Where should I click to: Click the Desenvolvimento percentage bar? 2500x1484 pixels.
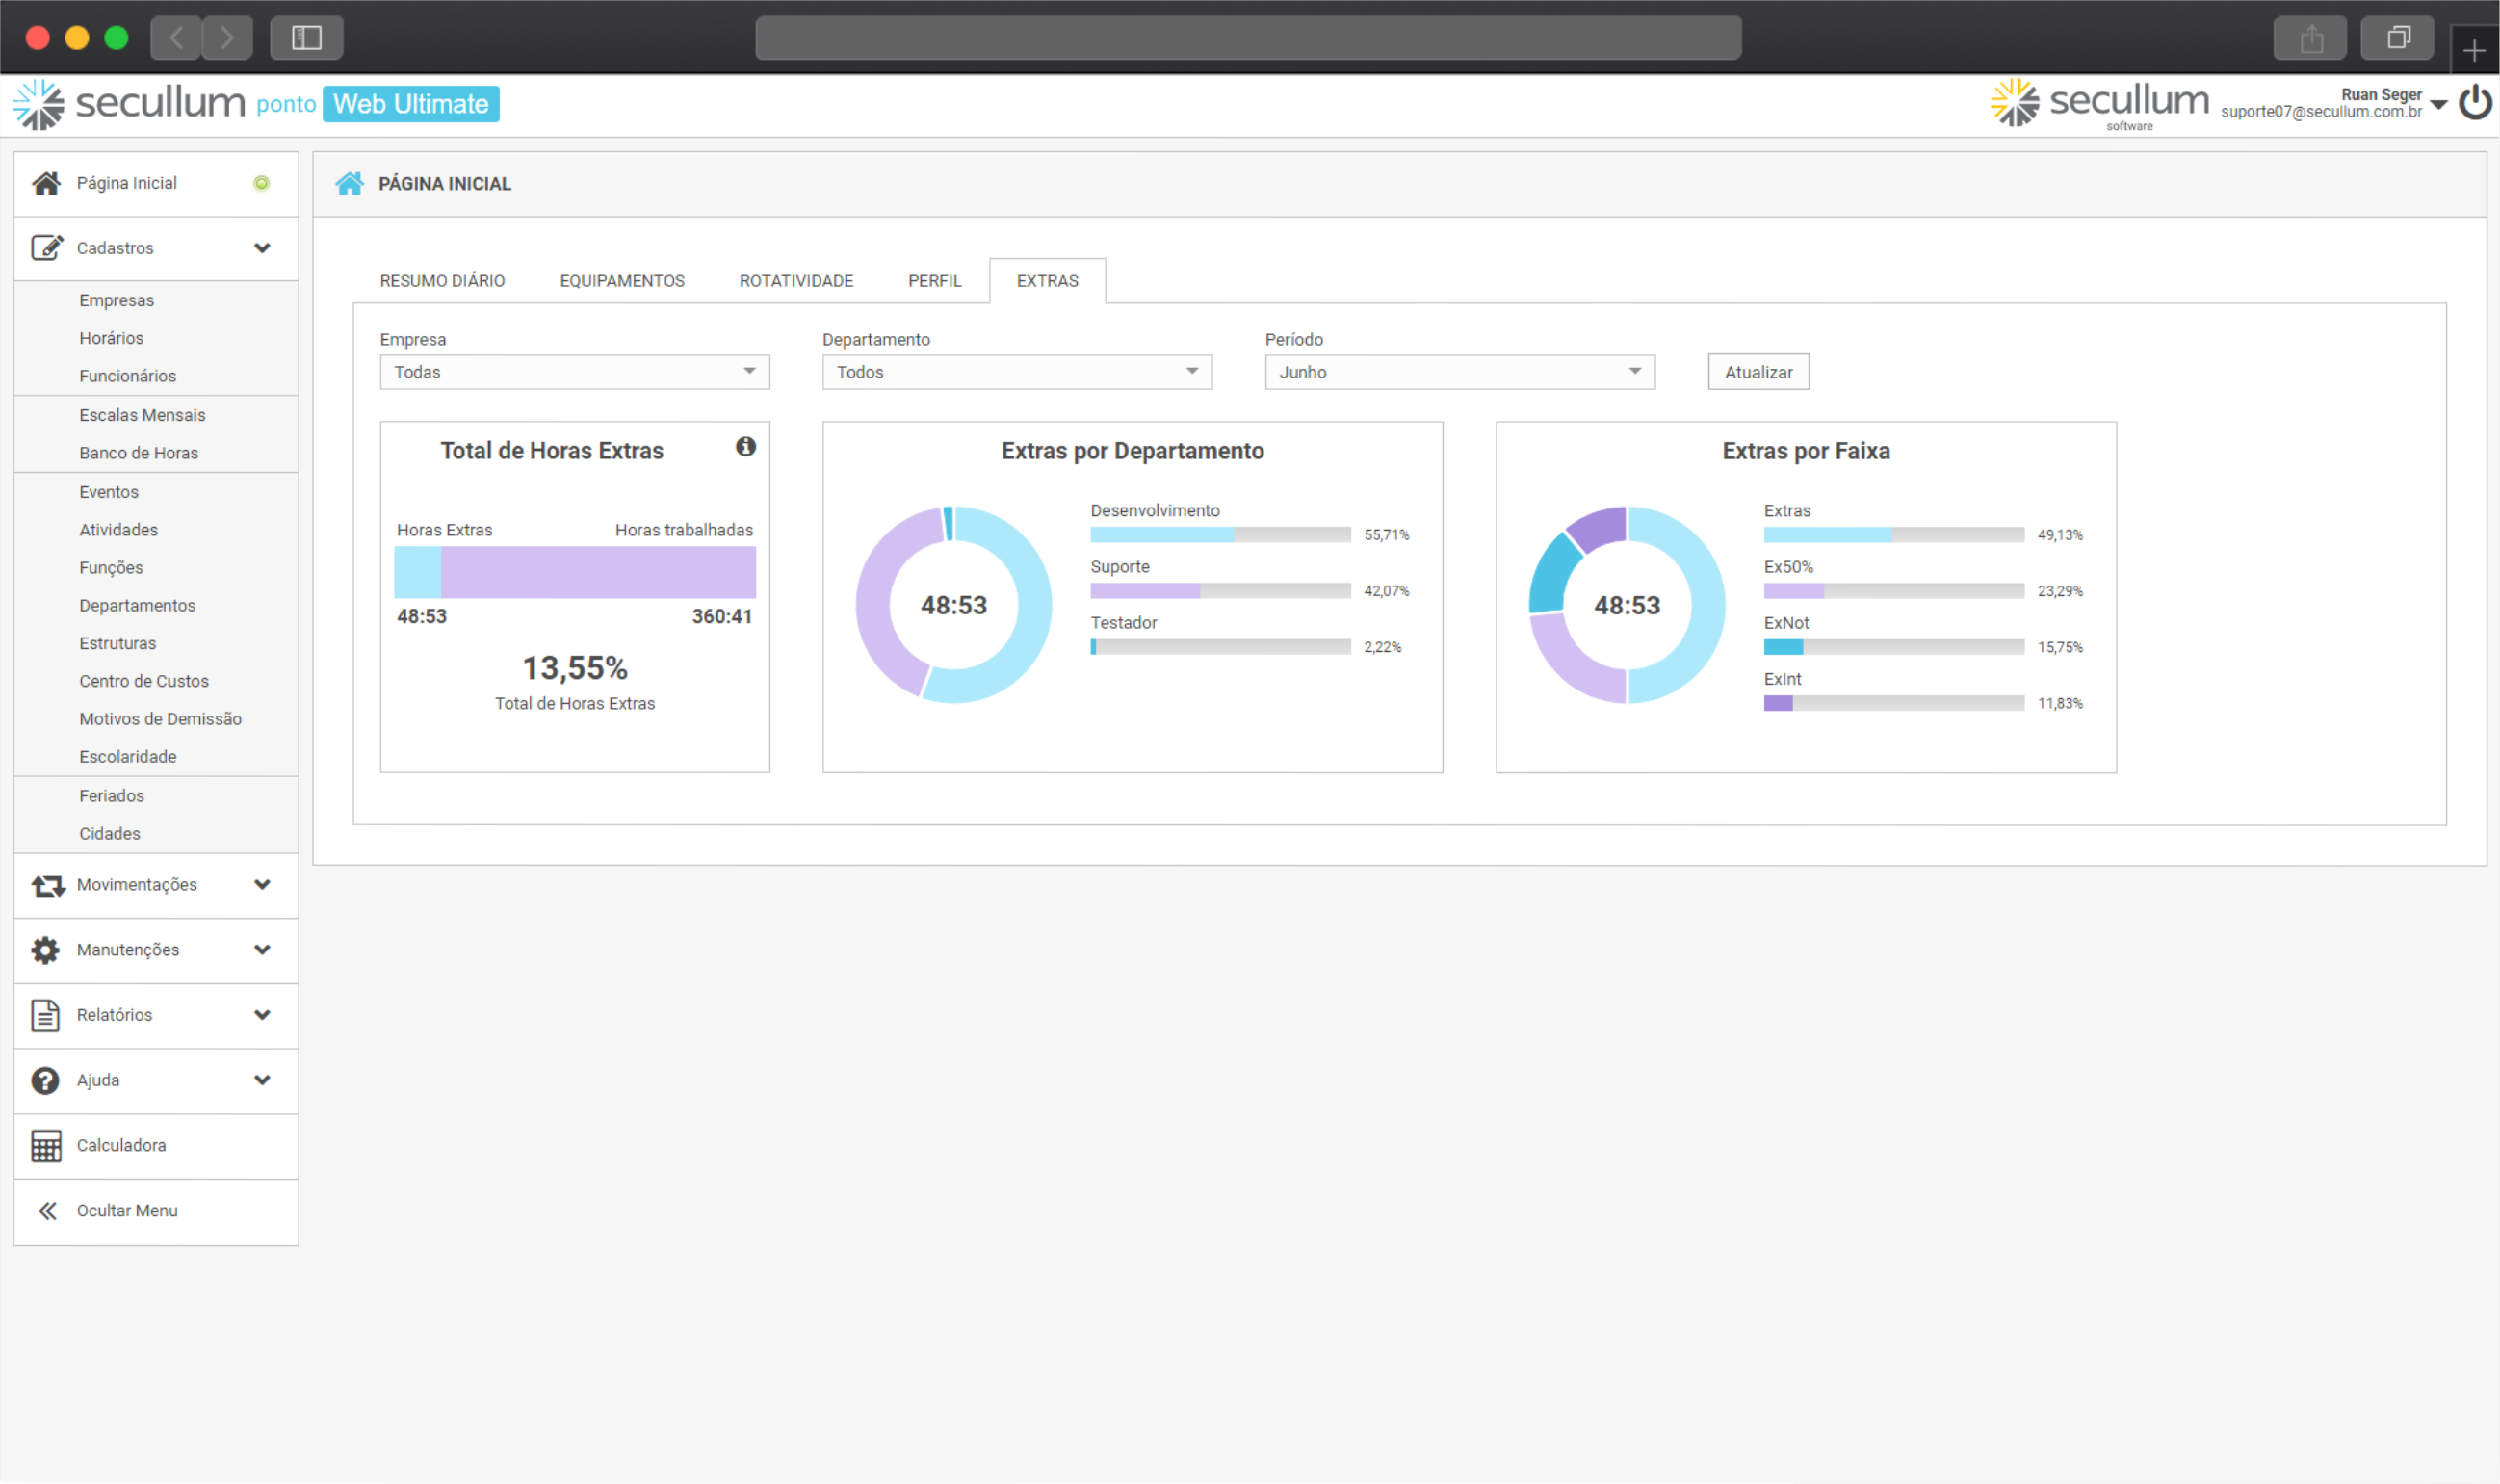(1220, 535)
